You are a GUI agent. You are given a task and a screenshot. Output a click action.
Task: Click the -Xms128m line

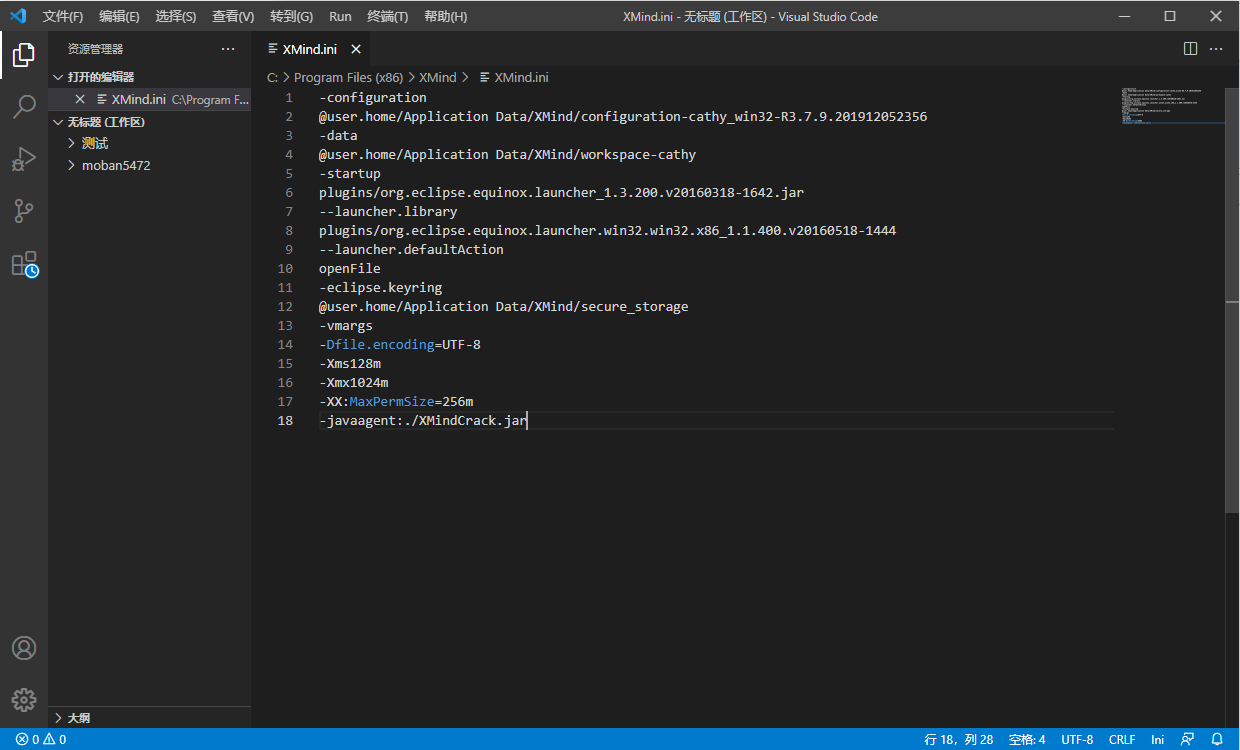[x=350, y=363]
